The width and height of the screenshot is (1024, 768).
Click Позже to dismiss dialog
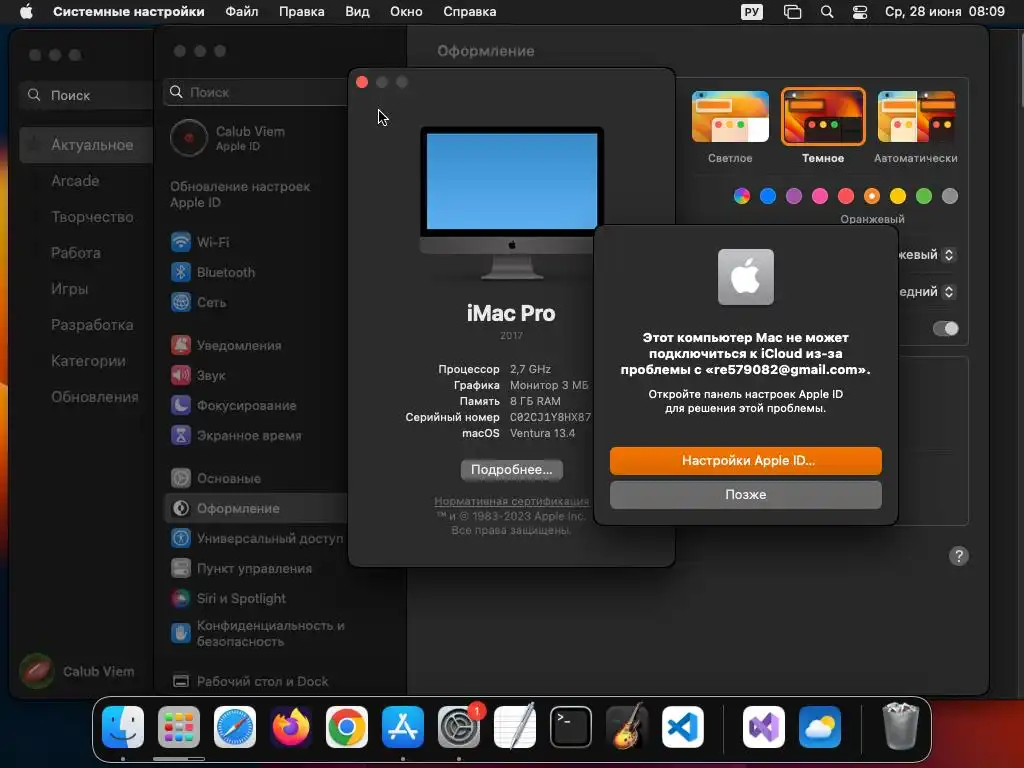tap(746, 494)
